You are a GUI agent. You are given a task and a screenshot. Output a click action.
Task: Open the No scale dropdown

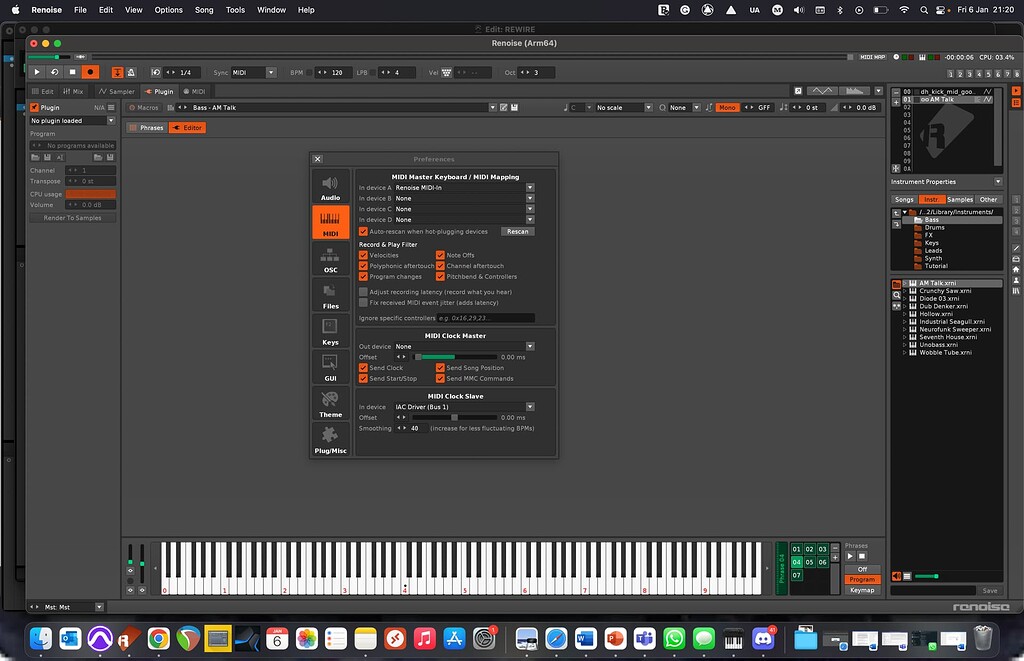point(623,107)
